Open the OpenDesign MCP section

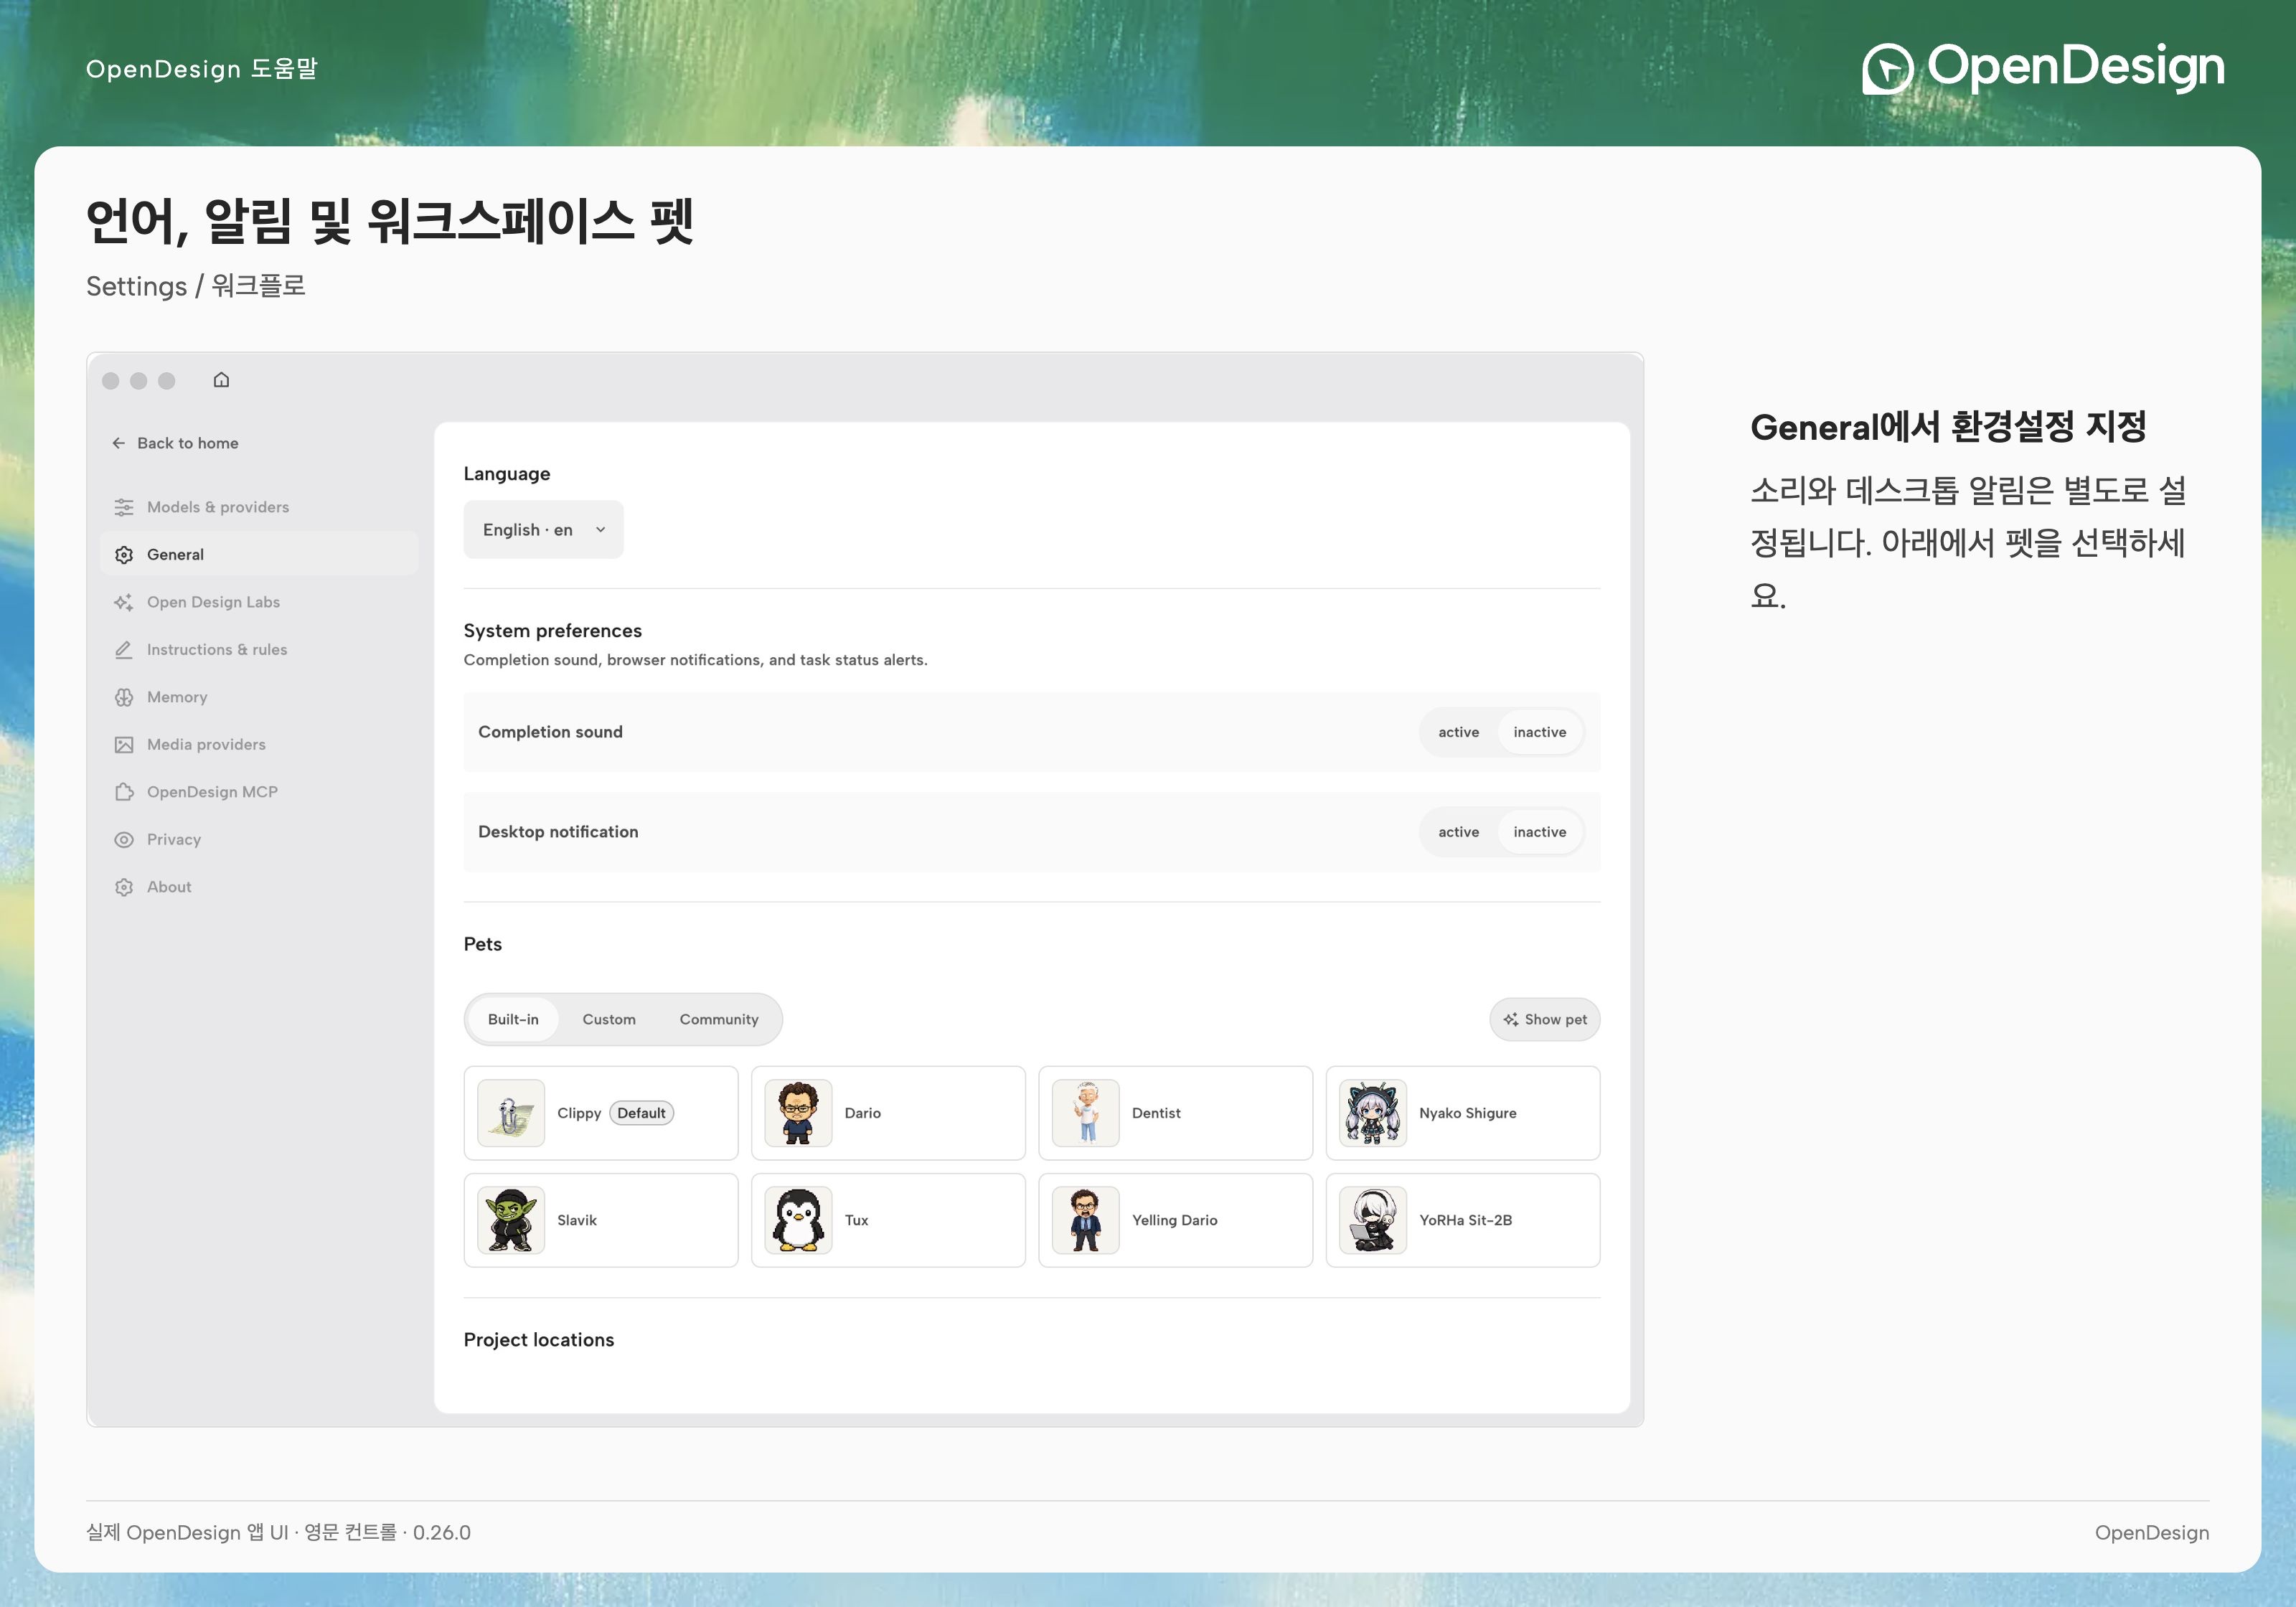[259, 792]
